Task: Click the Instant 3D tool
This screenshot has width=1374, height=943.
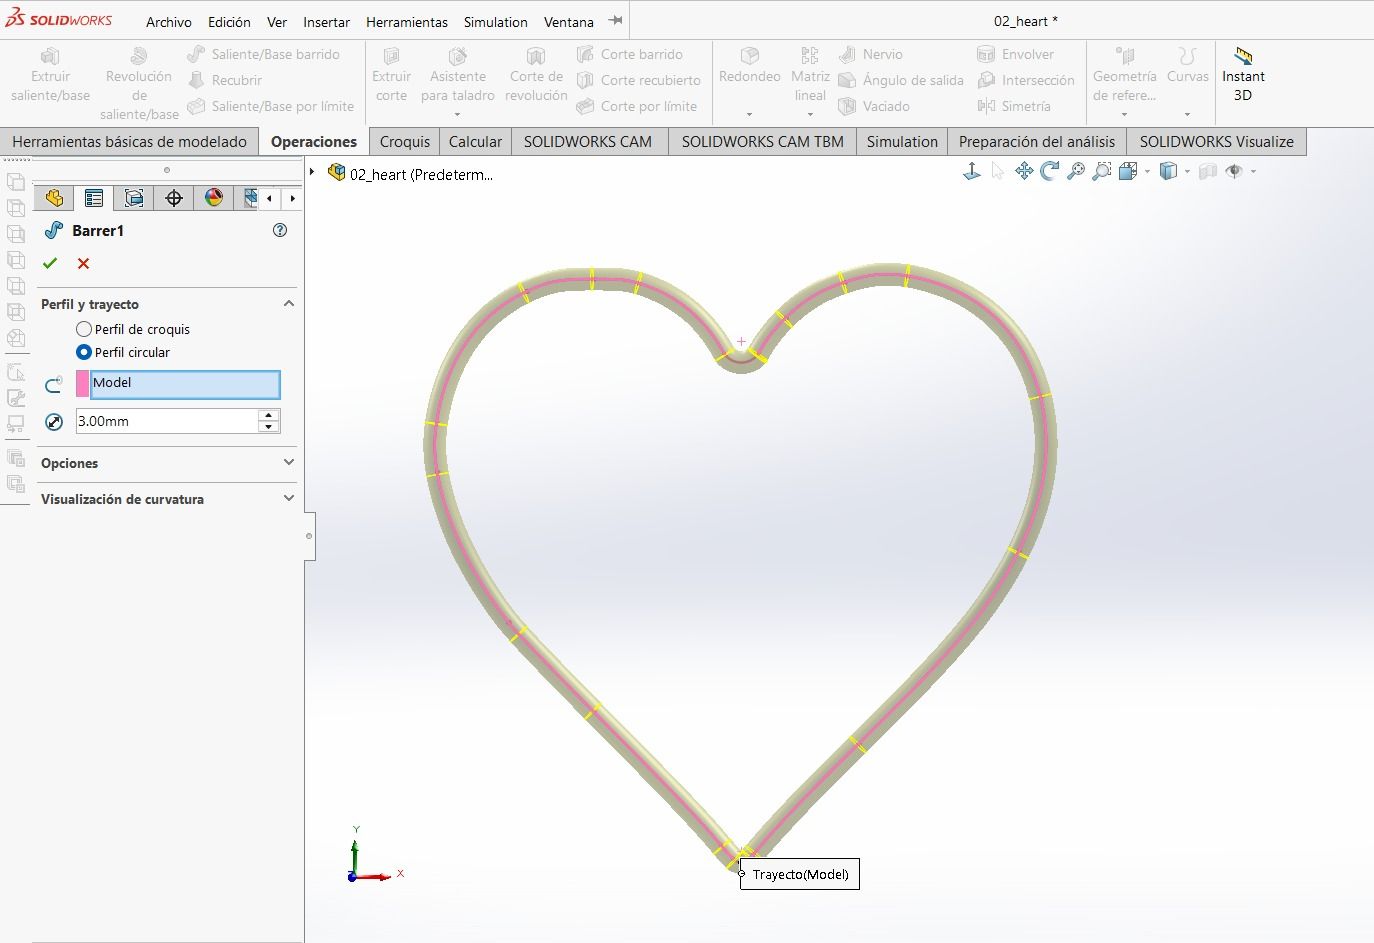Action: pos(1243,75)
